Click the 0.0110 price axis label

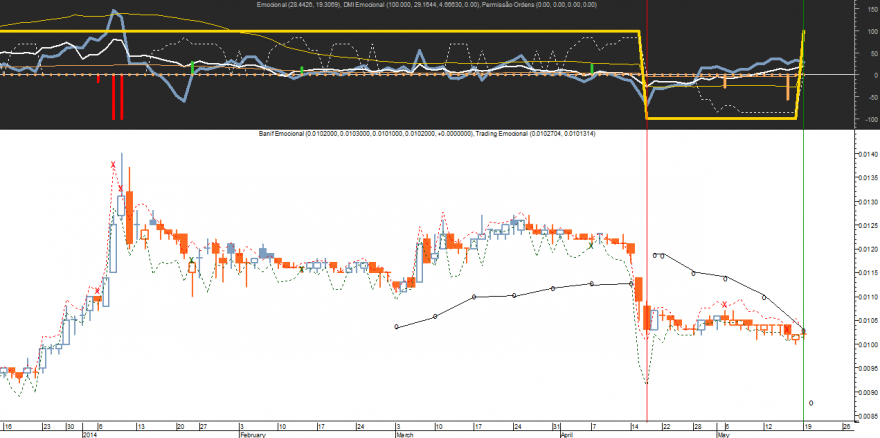tap(867, 296)
